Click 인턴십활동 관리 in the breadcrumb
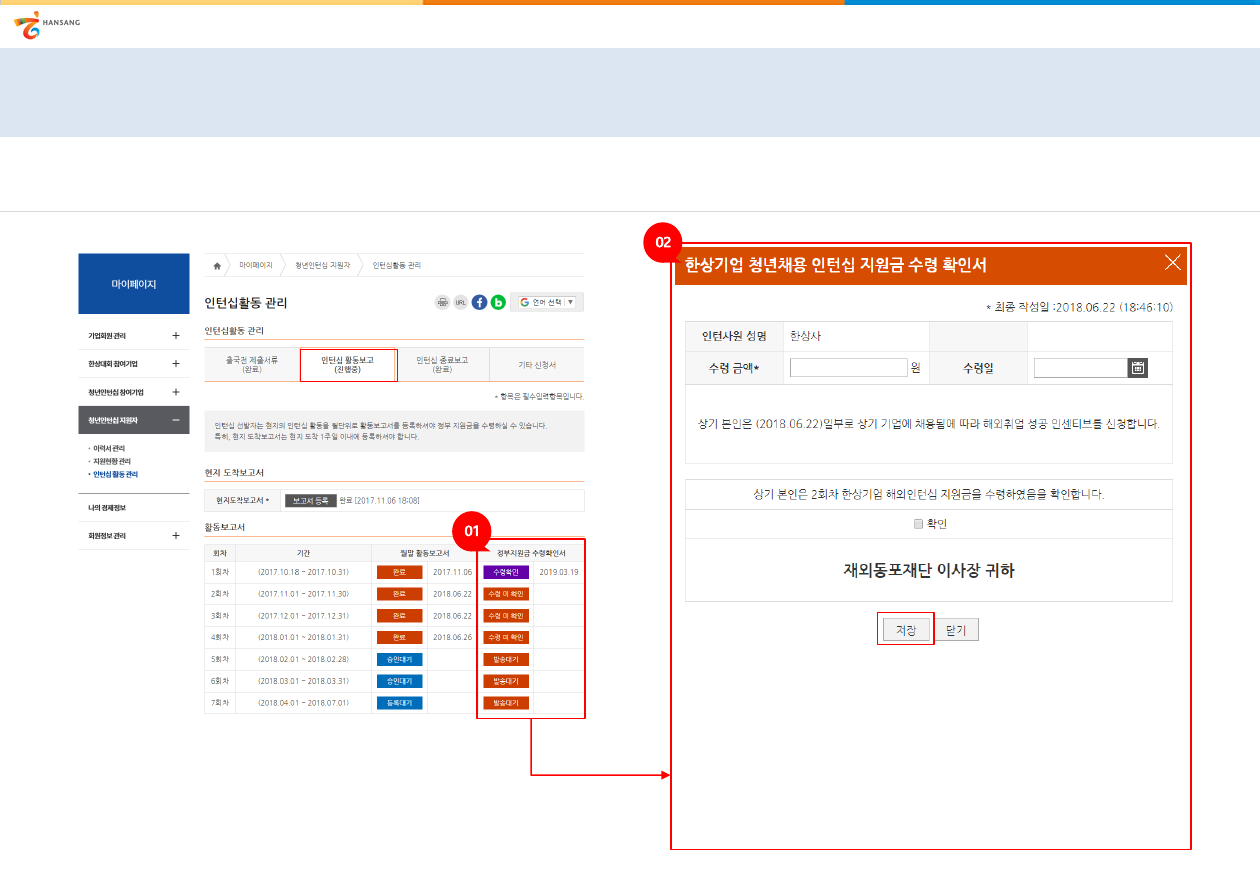The height and width of the screenshot is (878, 1260). tap(397, 266)
